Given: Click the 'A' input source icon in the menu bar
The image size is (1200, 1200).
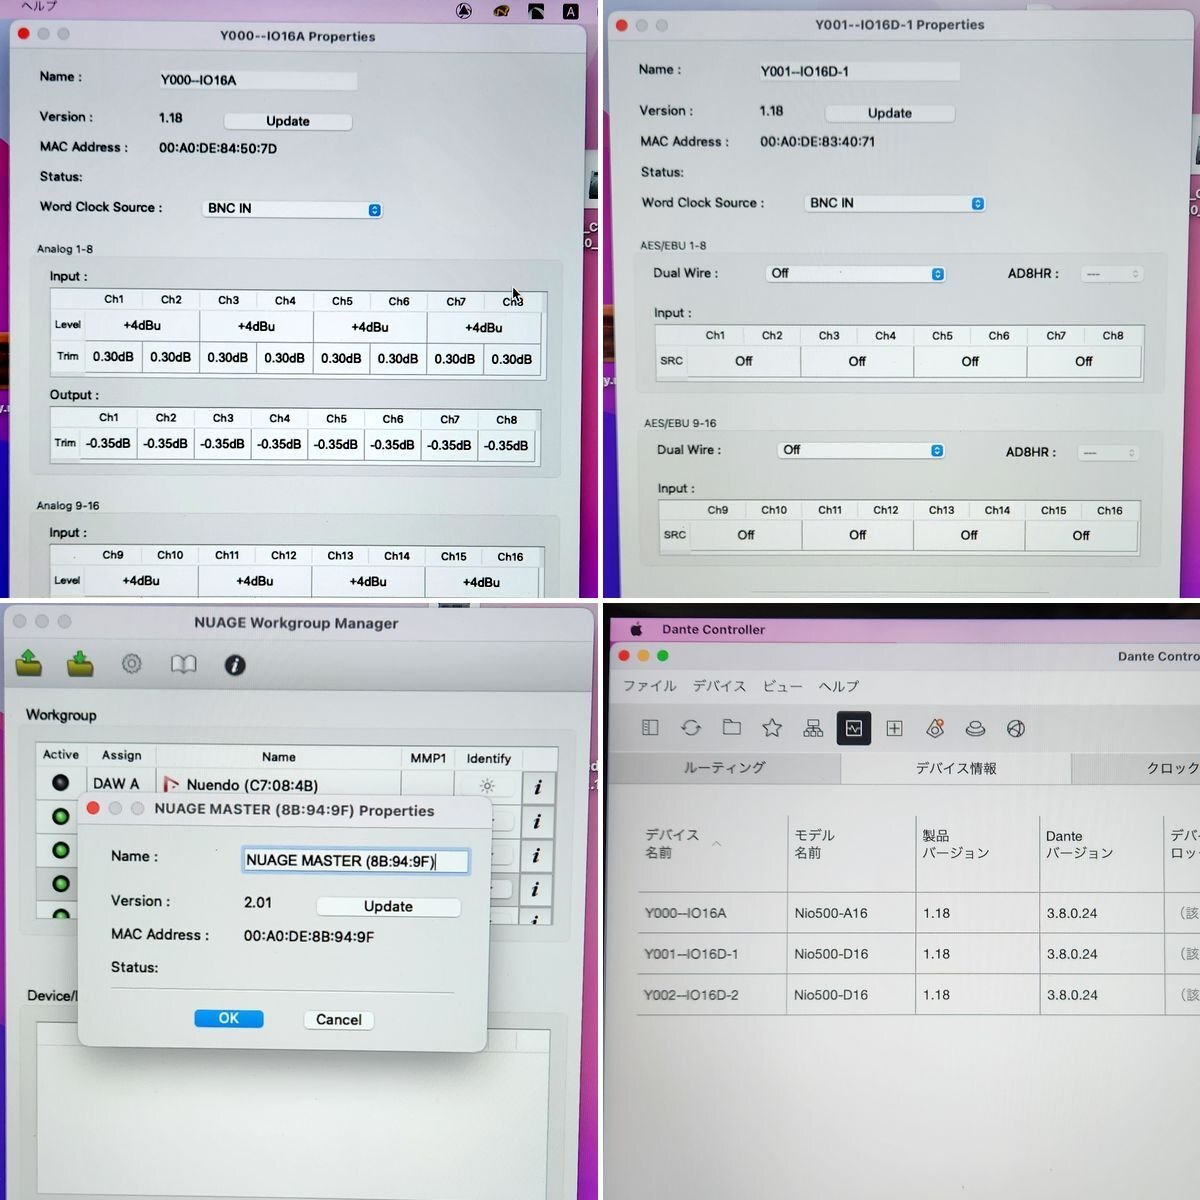Looking at the screenshot, I should pos(570,12).
